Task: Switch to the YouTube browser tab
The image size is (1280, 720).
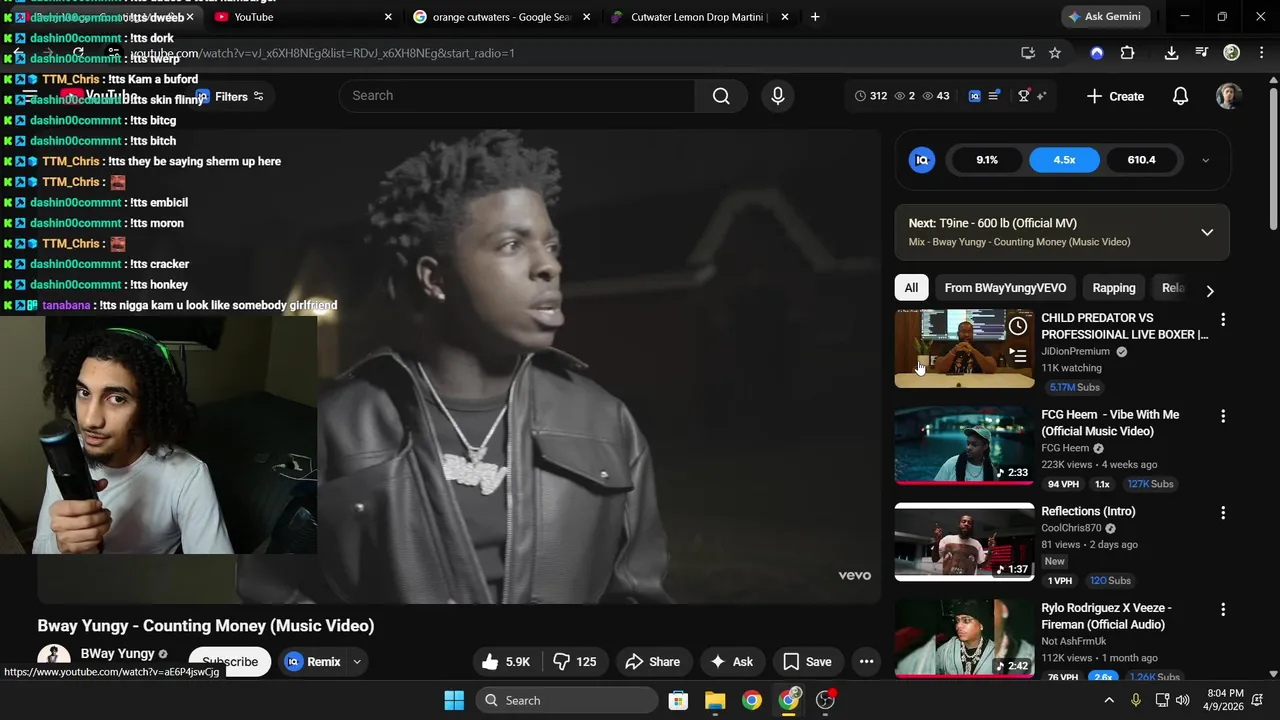Action: (303, 17)
